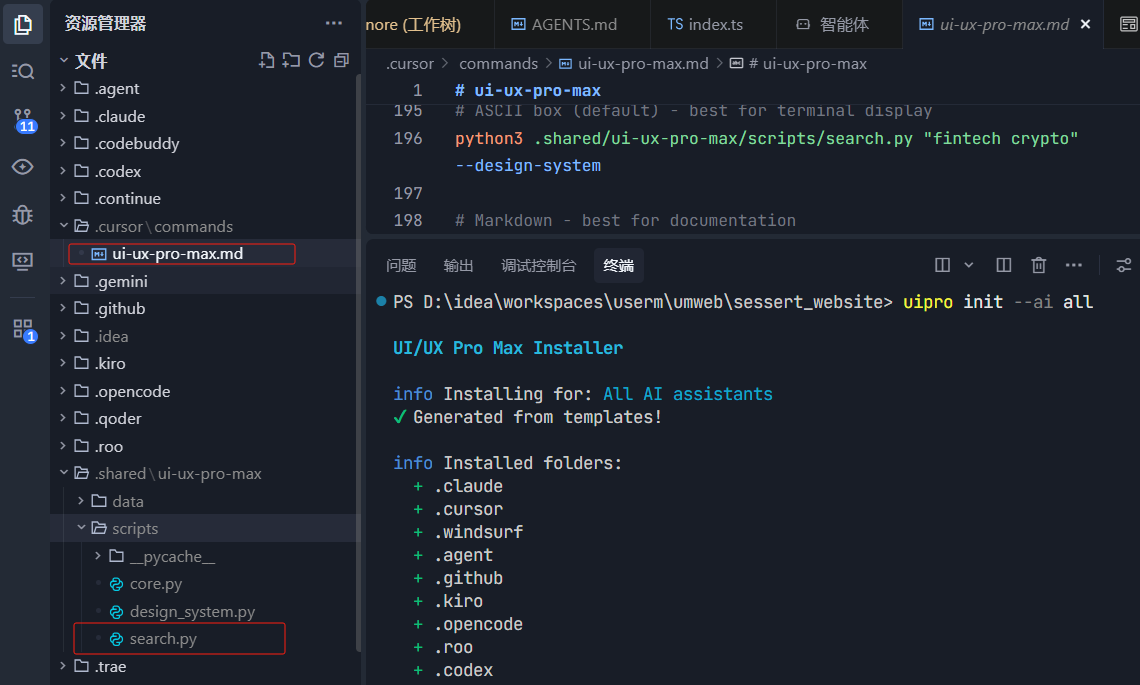Open search.py in the file tree

[x=162, y=638]
